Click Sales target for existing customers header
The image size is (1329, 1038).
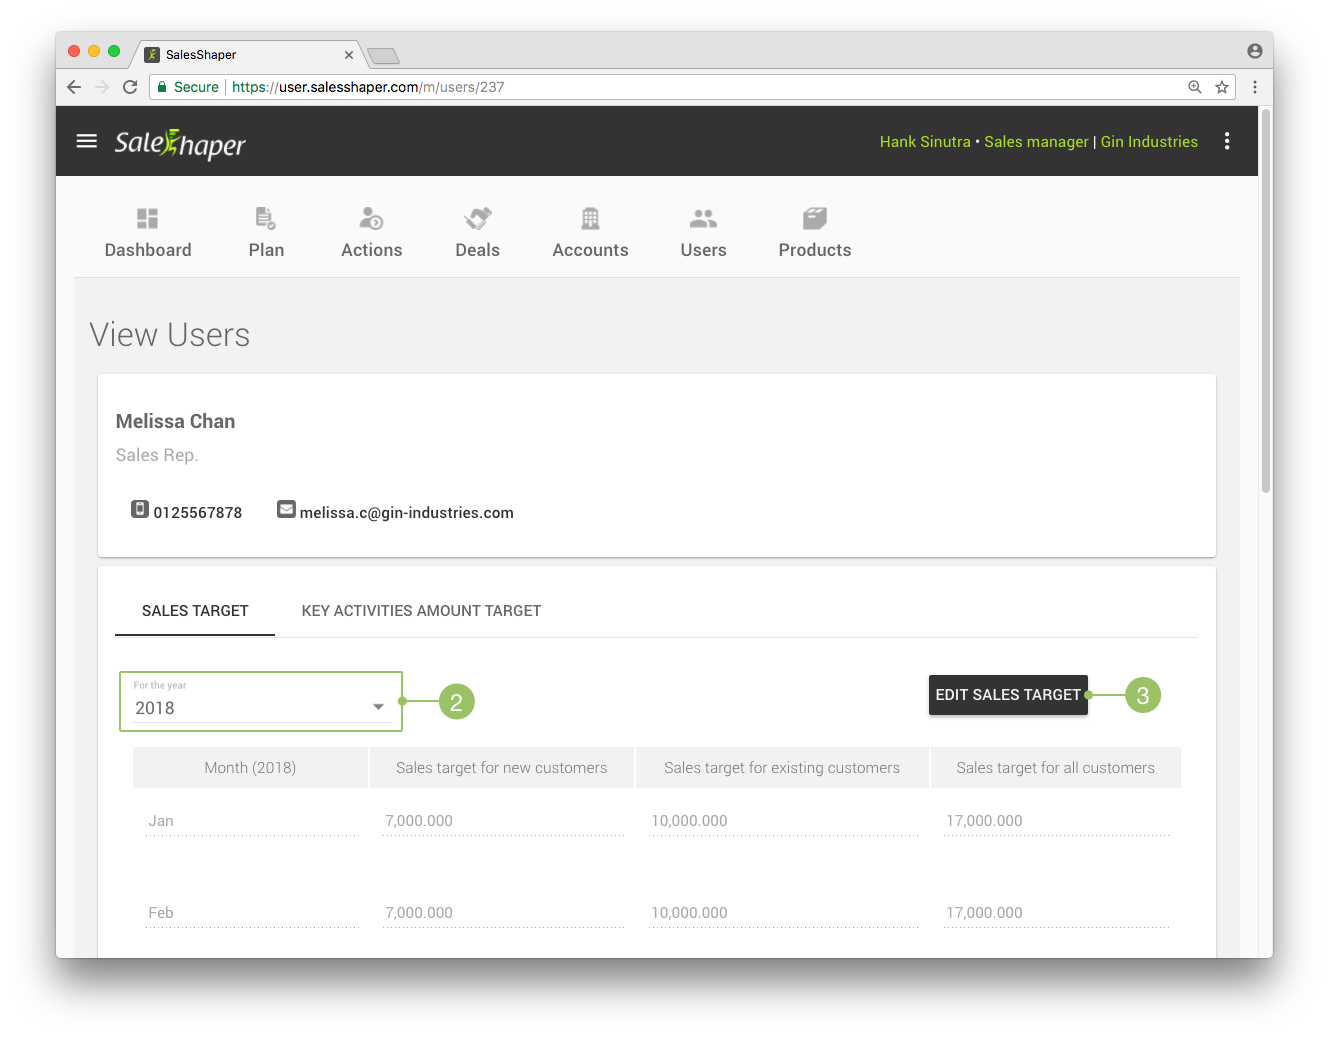point(782,768)
